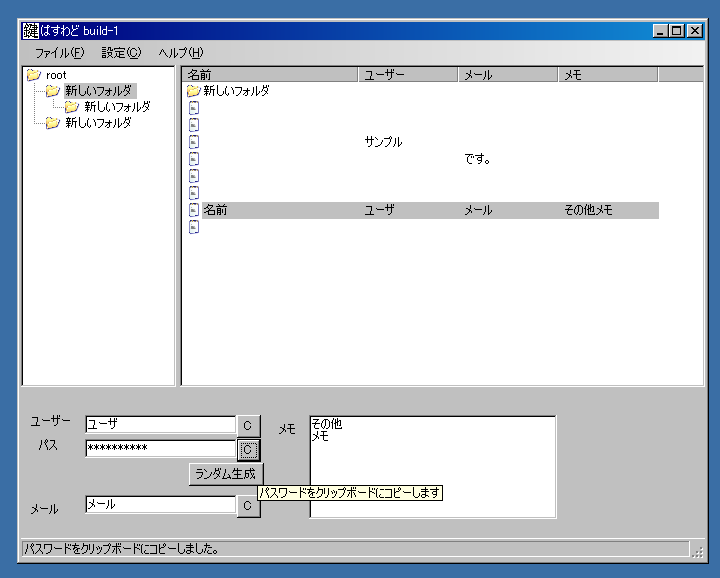The width and height of the screenshot is (720, 578).
Task: Click the resize grip in the status bar
Action: click(697, 549)
